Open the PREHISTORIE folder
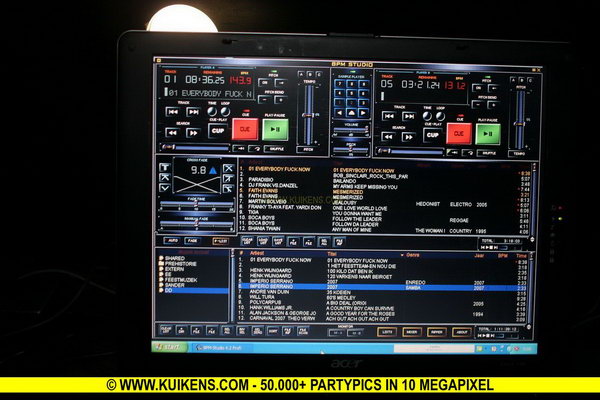 [x=178, y=264]
